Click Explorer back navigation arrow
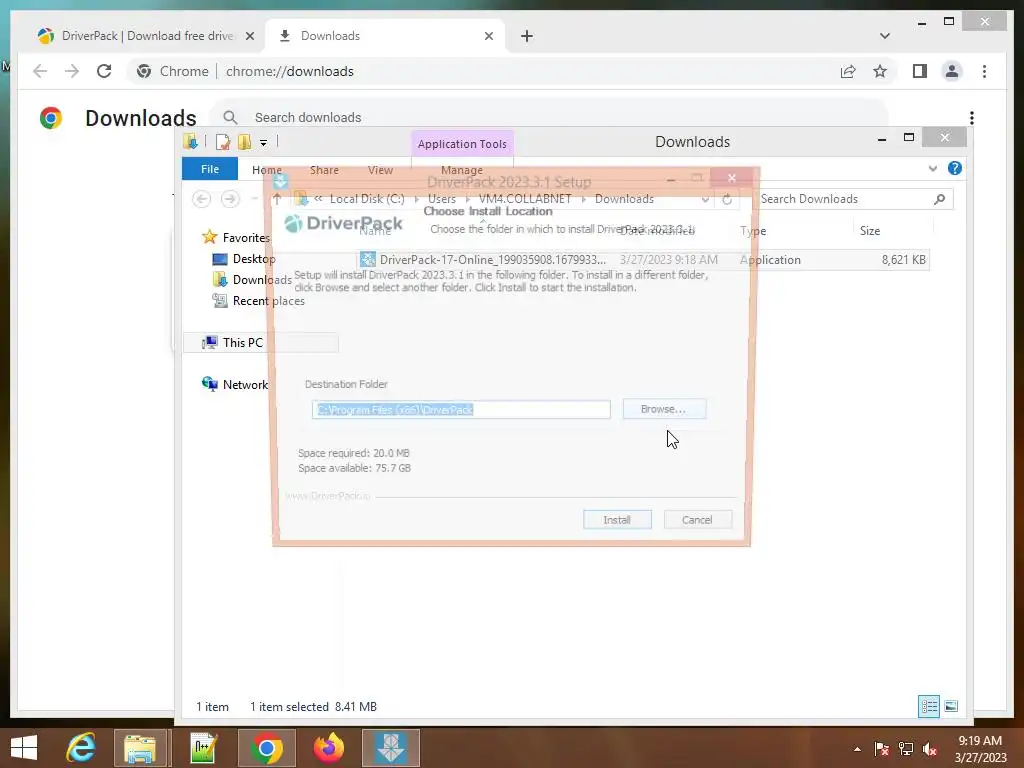This screenshot has height=768, width=1024. 202,199
